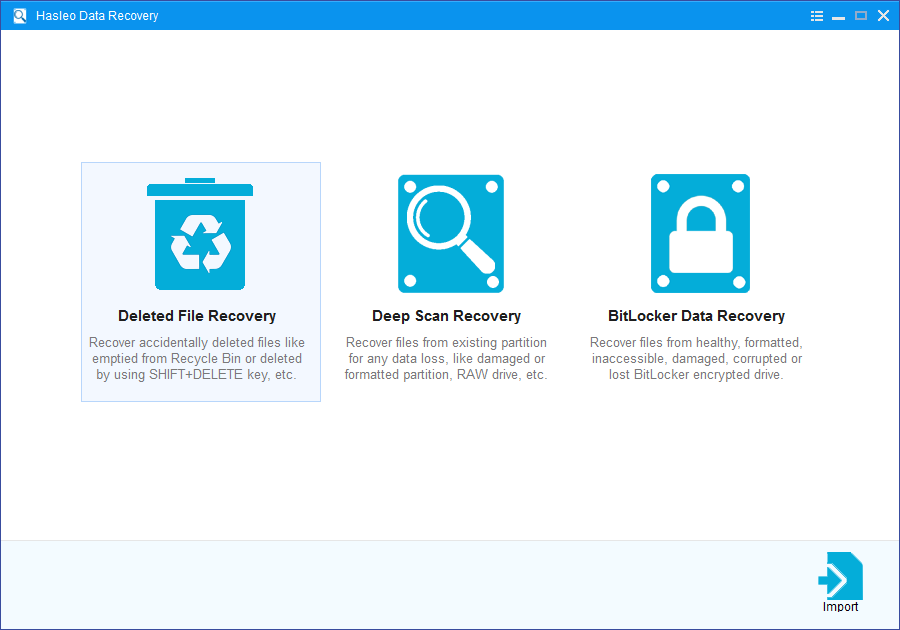Select the Deep Scan Recovery title

(x=447, y=316)
